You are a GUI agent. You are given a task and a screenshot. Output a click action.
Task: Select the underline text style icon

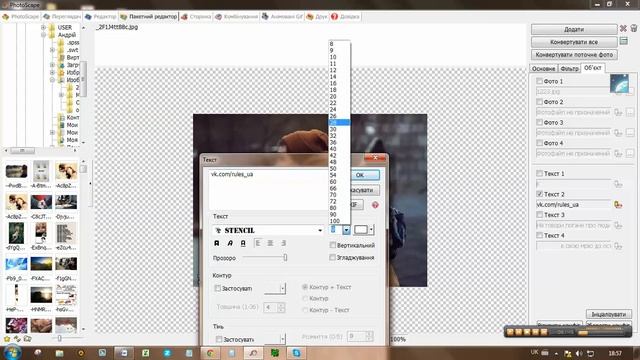click(243, 243)
